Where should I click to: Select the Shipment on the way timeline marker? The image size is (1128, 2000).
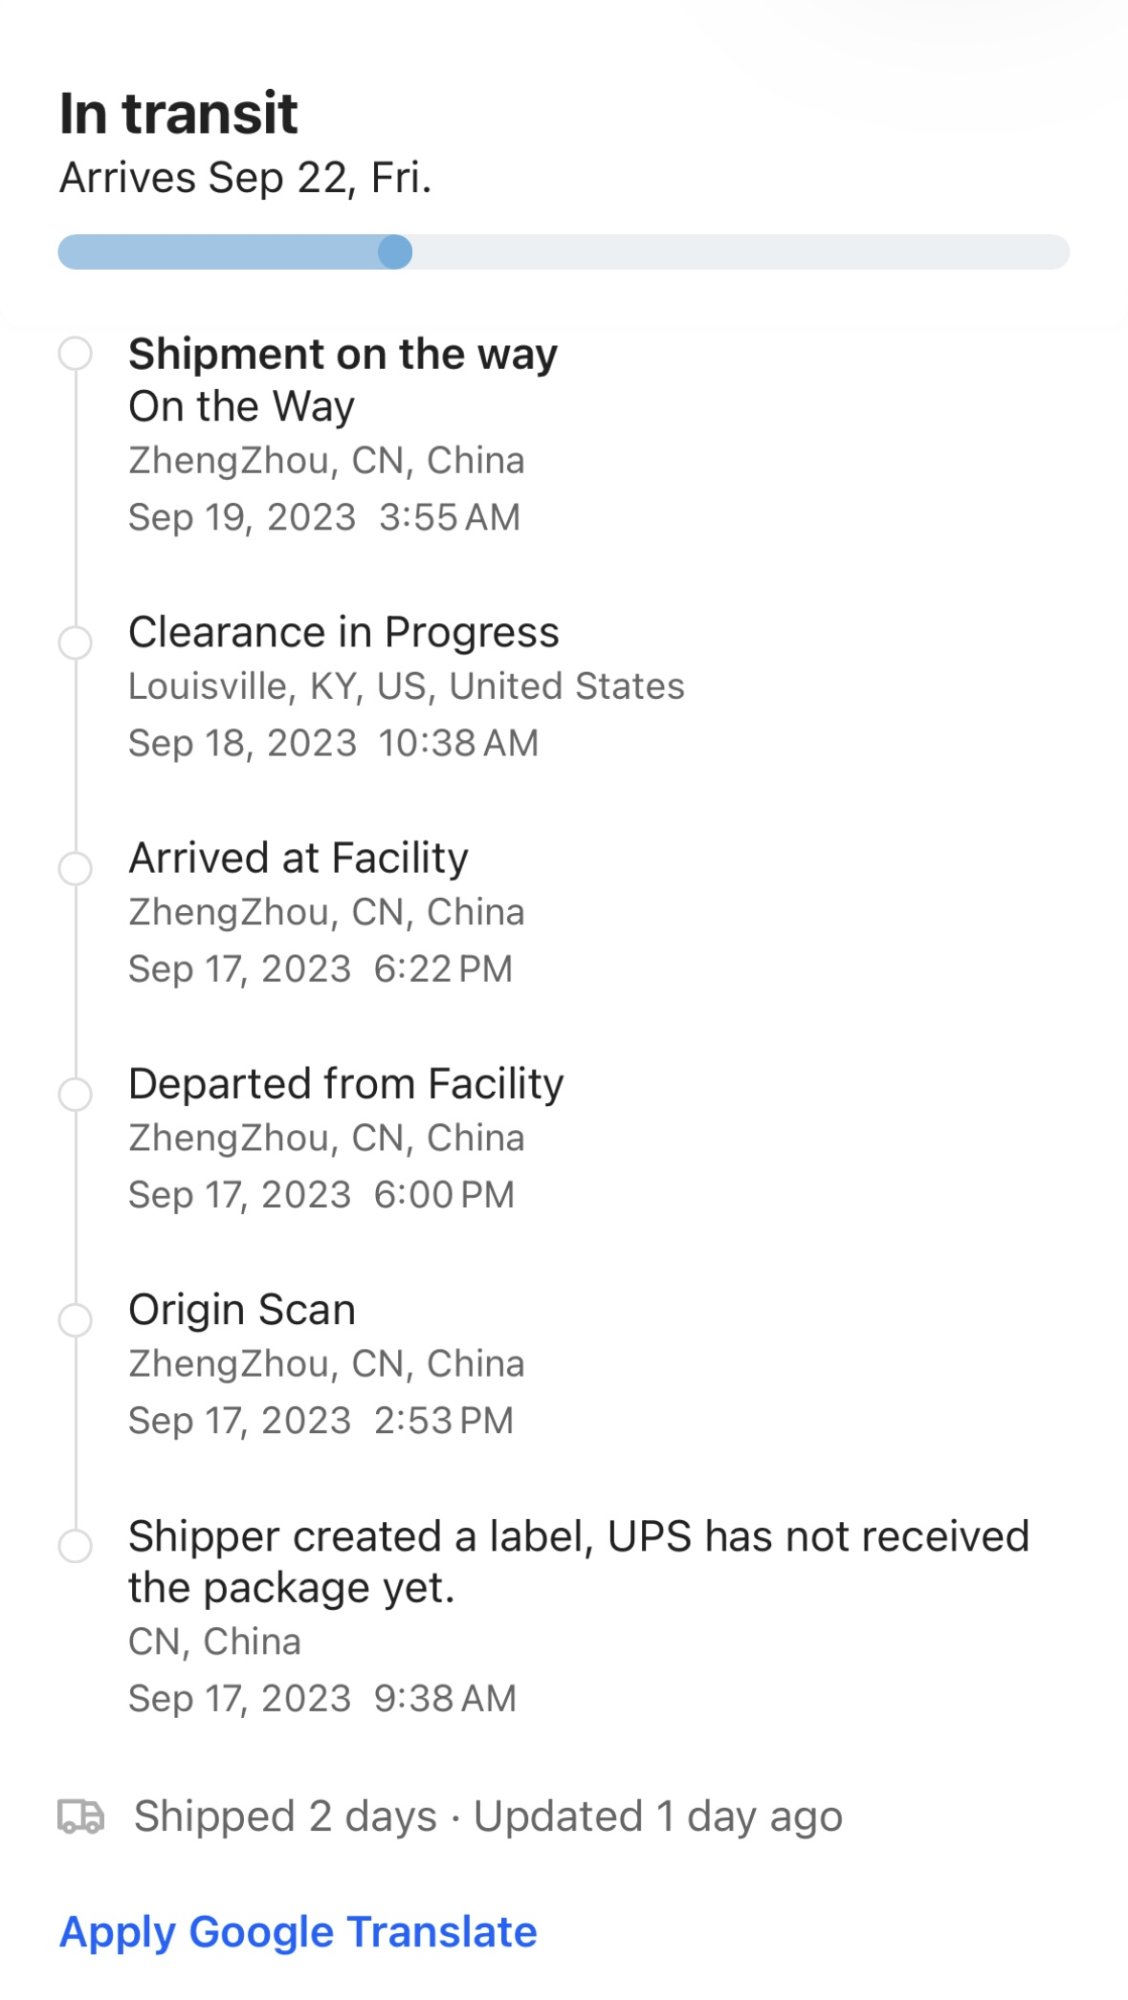(75, 354)
